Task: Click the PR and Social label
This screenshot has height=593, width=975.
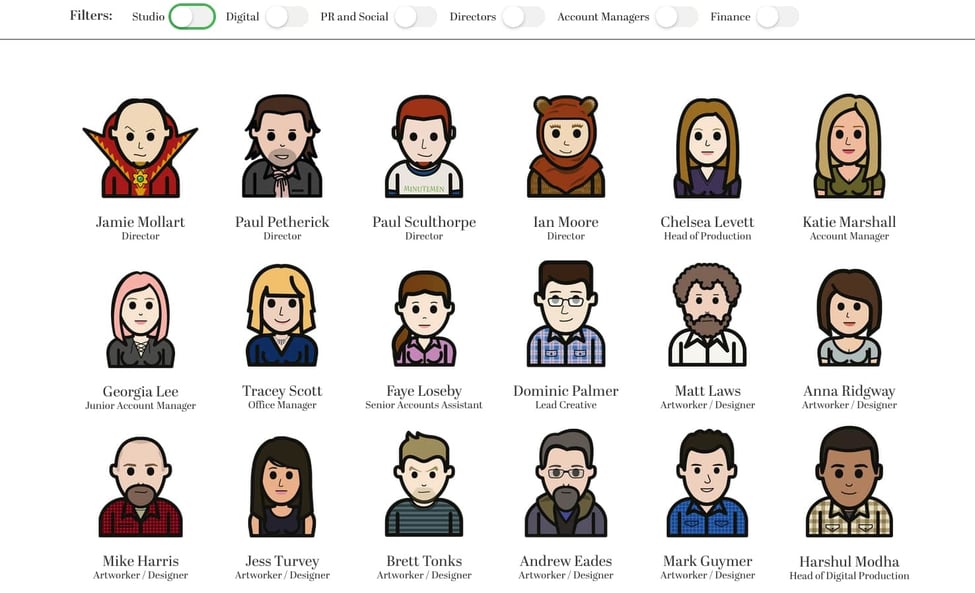Action: click(x=354, y=17)
